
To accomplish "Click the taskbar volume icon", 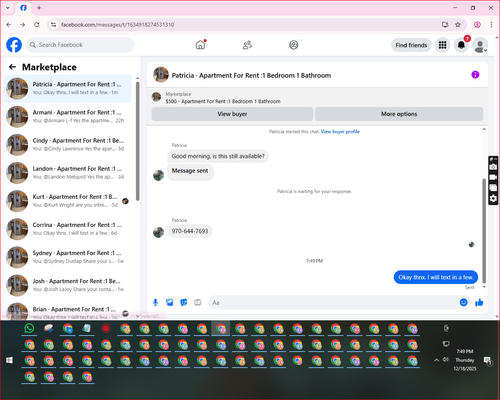I will (446, 360).
